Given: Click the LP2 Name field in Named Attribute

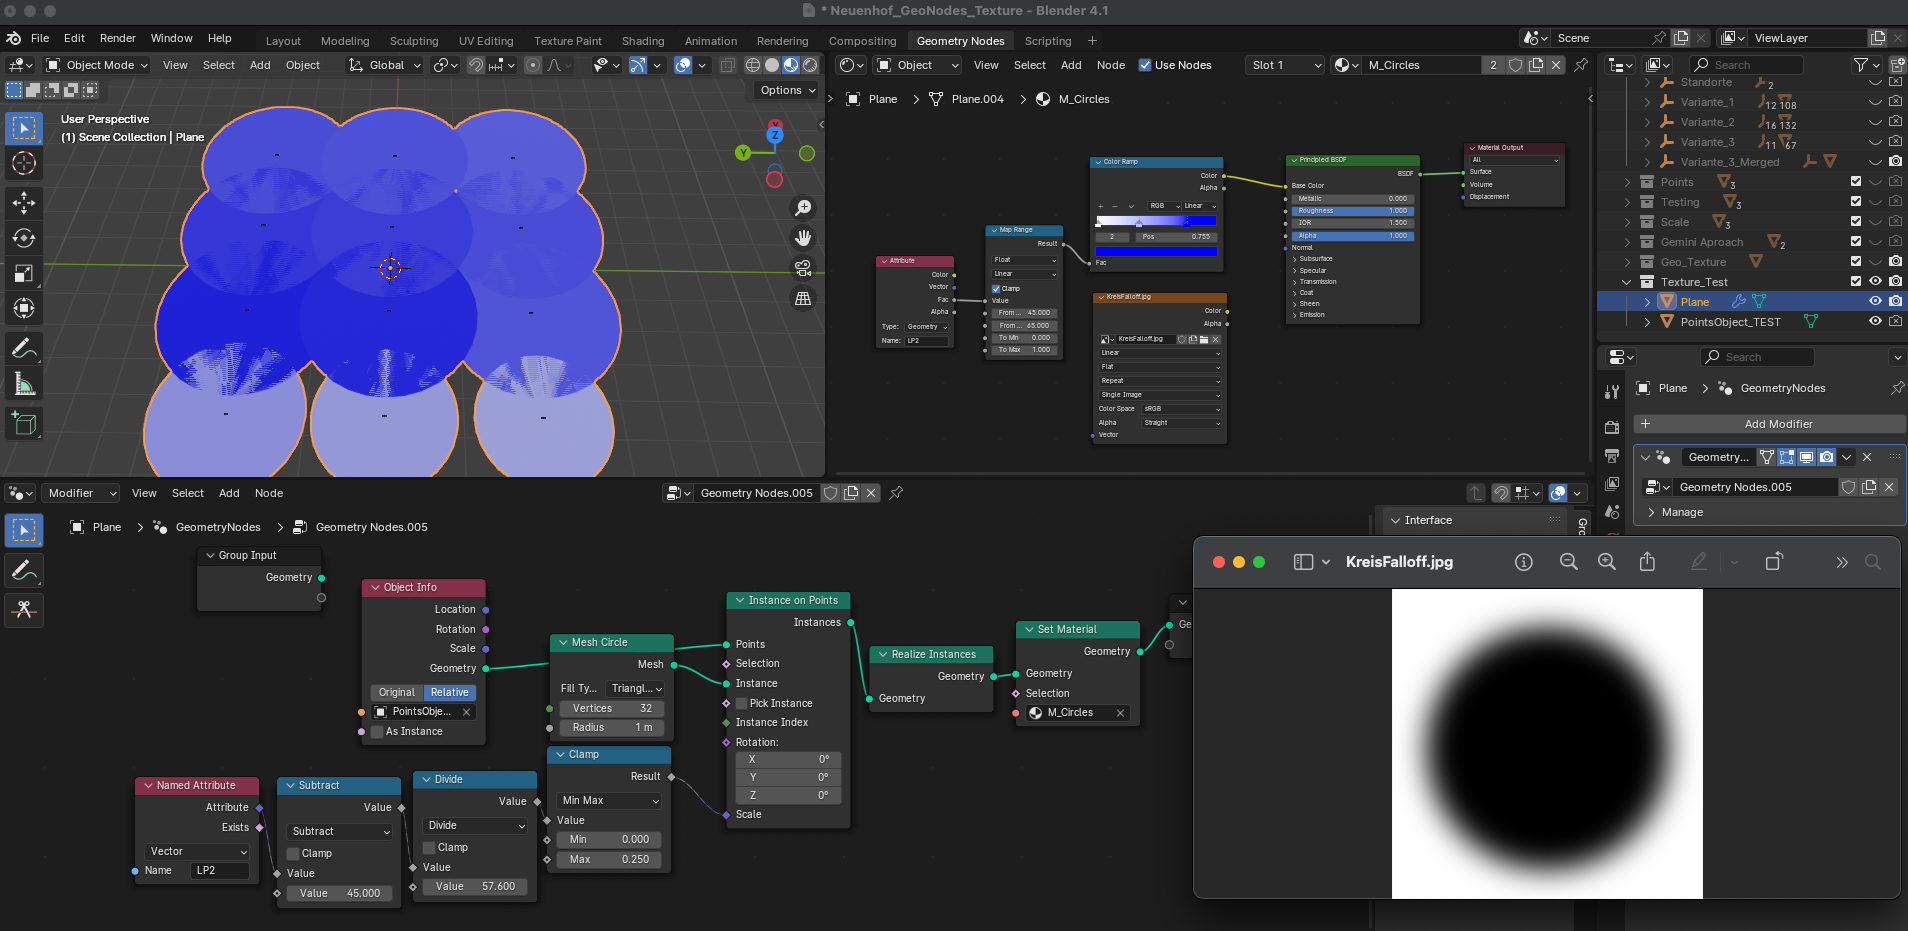Looking at the screenshot, I should click(x=219, y=870).
